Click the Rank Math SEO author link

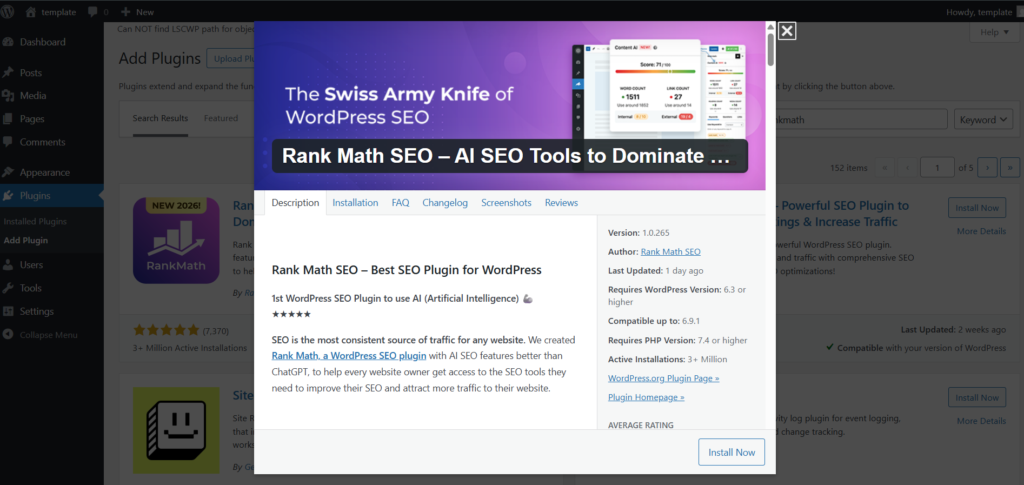(671, 251)
